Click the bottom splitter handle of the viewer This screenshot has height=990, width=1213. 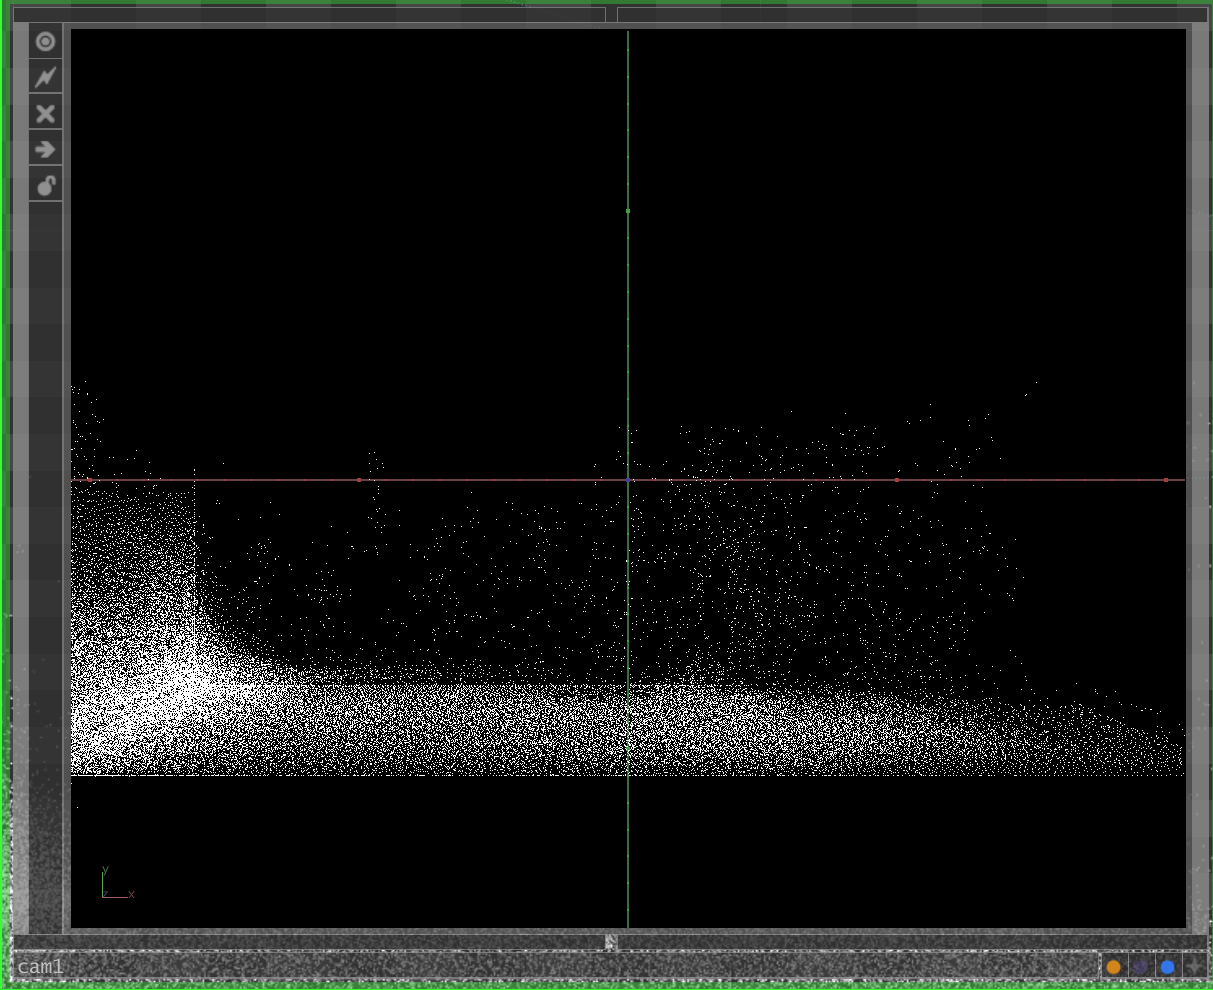point(610,941)
